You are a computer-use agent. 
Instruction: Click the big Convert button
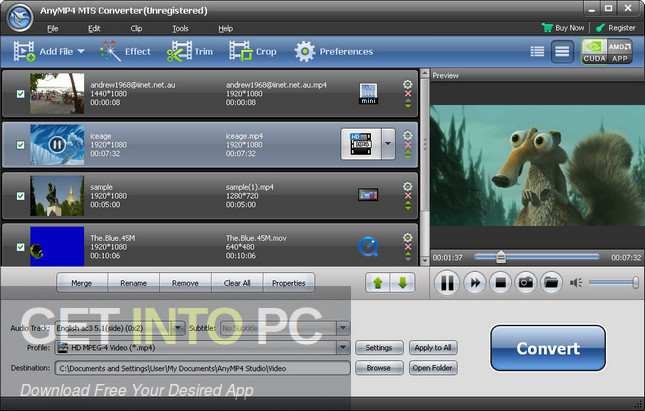point(548,348)
